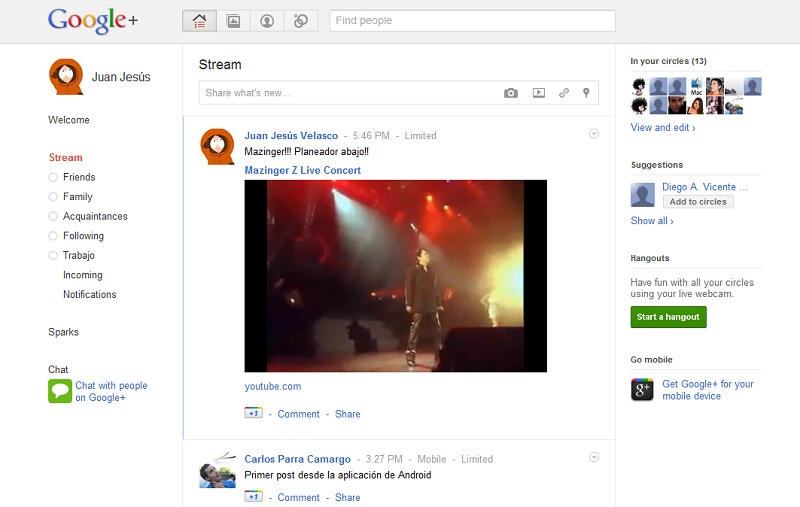800x507 pixels.
Task: Open Mazinger Z Live Concert link
Action: click(303, 170)
